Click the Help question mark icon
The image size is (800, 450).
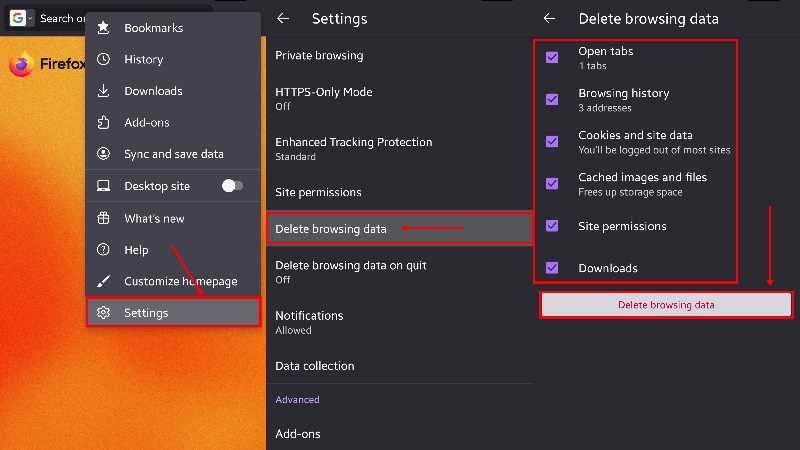click(x=103, y=250)
